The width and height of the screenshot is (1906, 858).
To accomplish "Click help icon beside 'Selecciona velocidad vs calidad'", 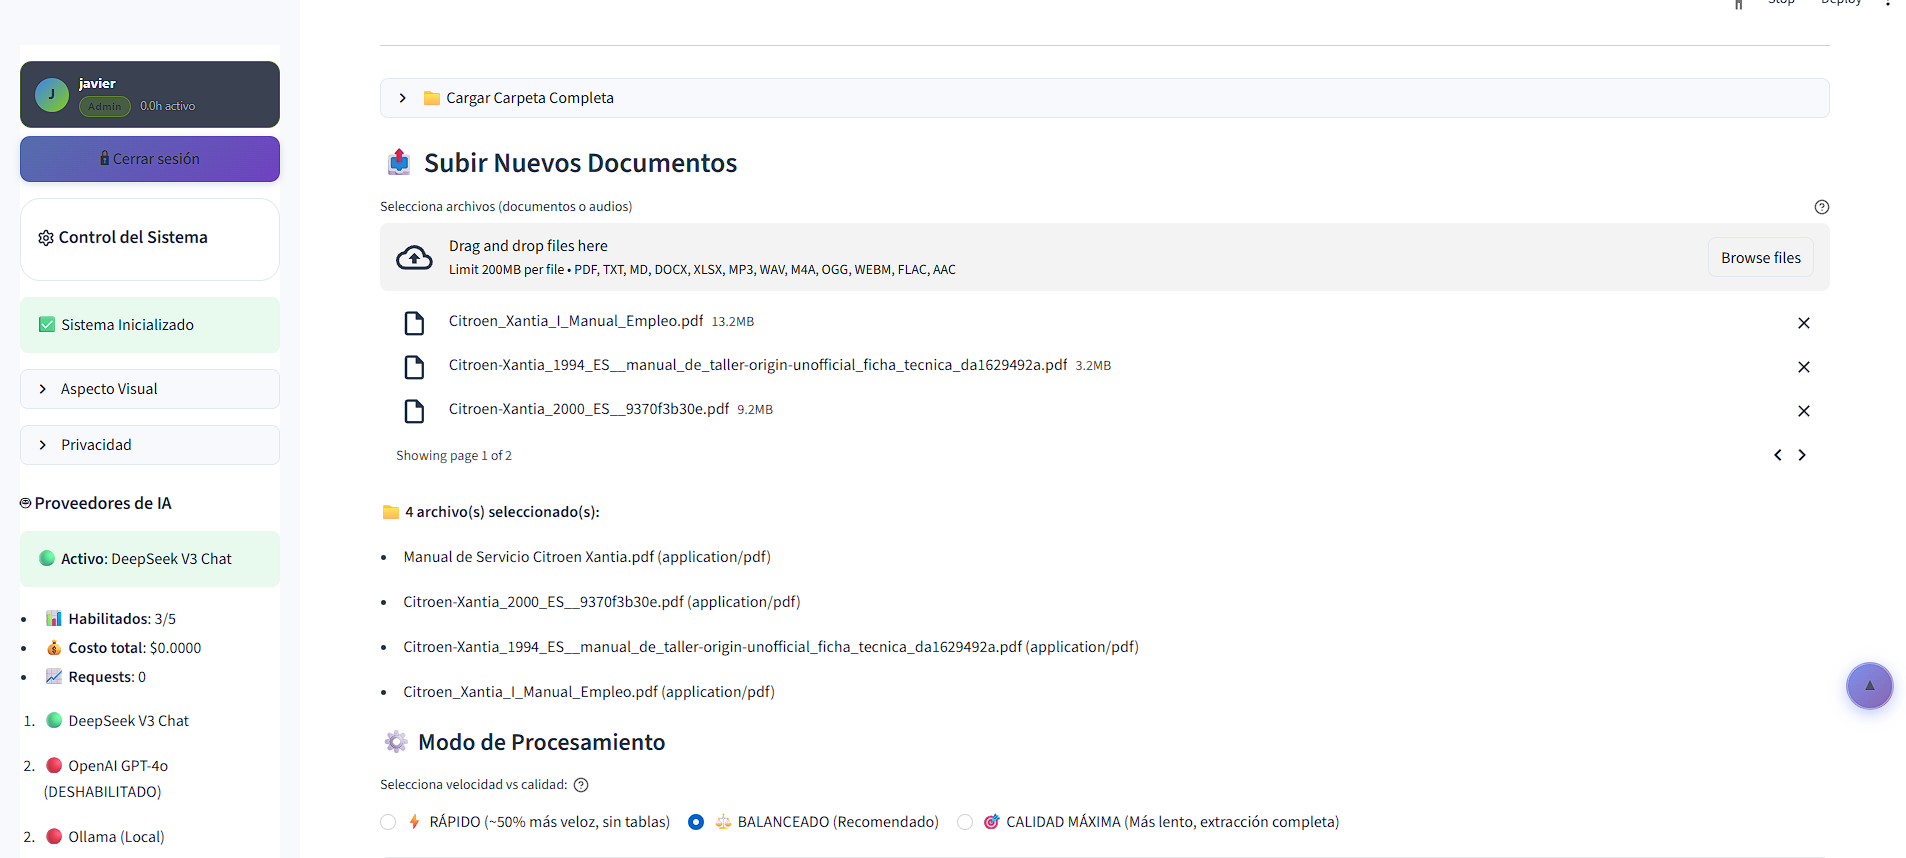I will 581,785.
